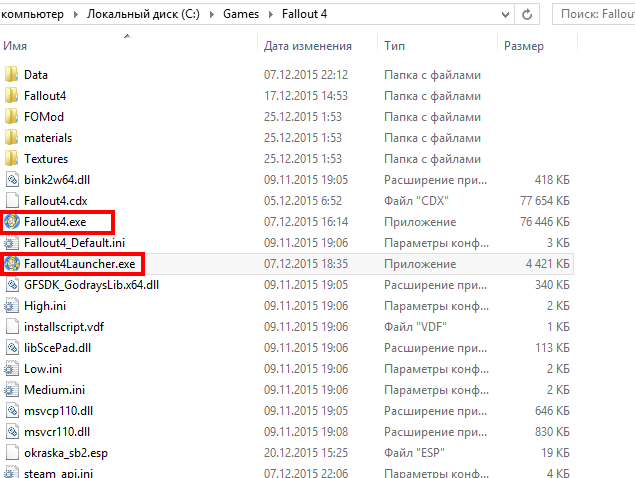Expand the chevron after Games breadcrumb

(271, 15)
